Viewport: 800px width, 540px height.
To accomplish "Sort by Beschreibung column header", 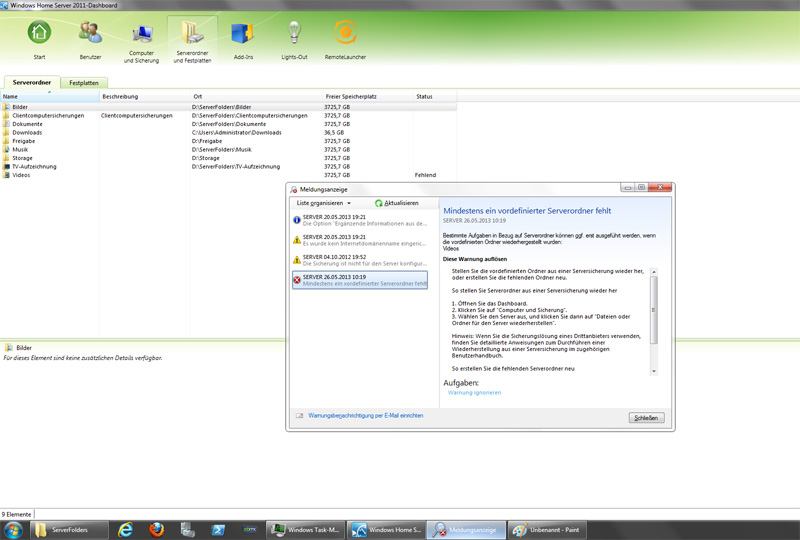I will [x=145, y=96].
